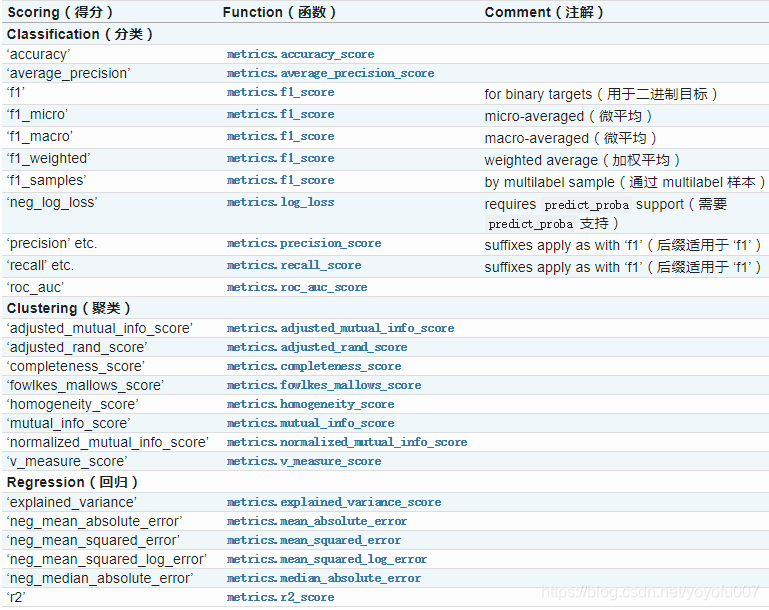Screen dimensions: 769x610
Task: Select the 'neg_mean_squared_error' scoring cell
Action: [x=93, y=540]
